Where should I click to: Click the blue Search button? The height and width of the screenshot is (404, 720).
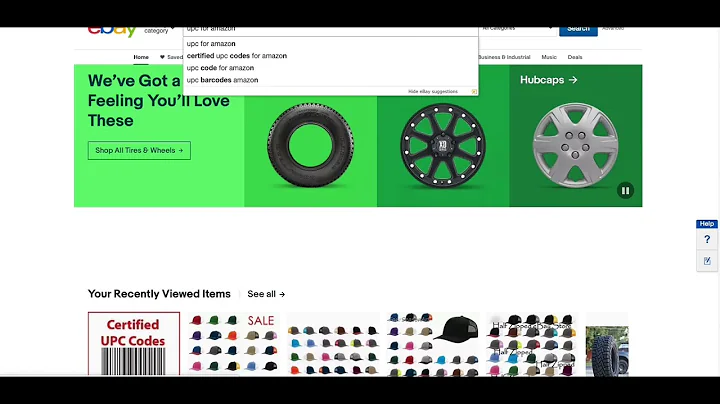(578, 31)
